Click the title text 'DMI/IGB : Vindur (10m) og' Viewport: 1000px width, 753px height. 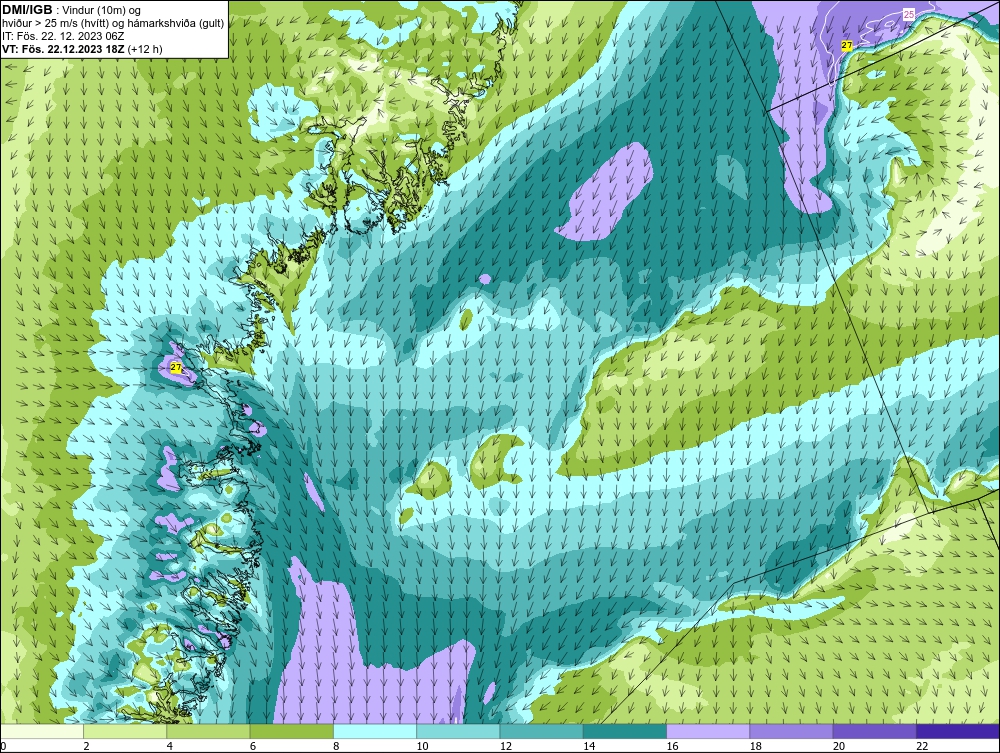pyautogui.click(x=72, y=10)
